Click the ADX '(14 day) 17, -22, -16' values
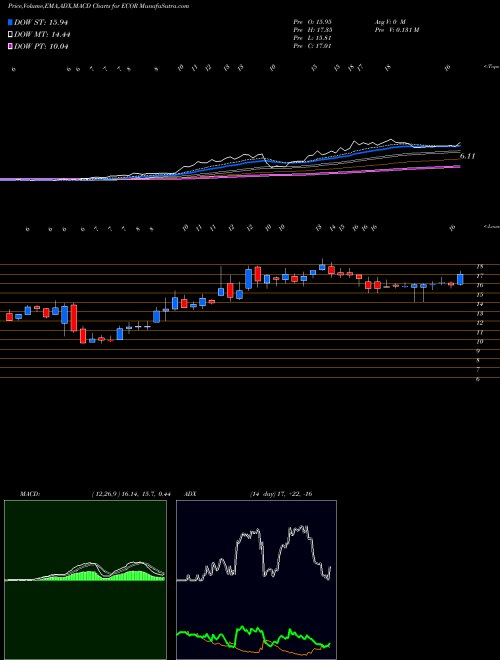The height and width of the screenshot is (660, 500). (x=281, y=494)
